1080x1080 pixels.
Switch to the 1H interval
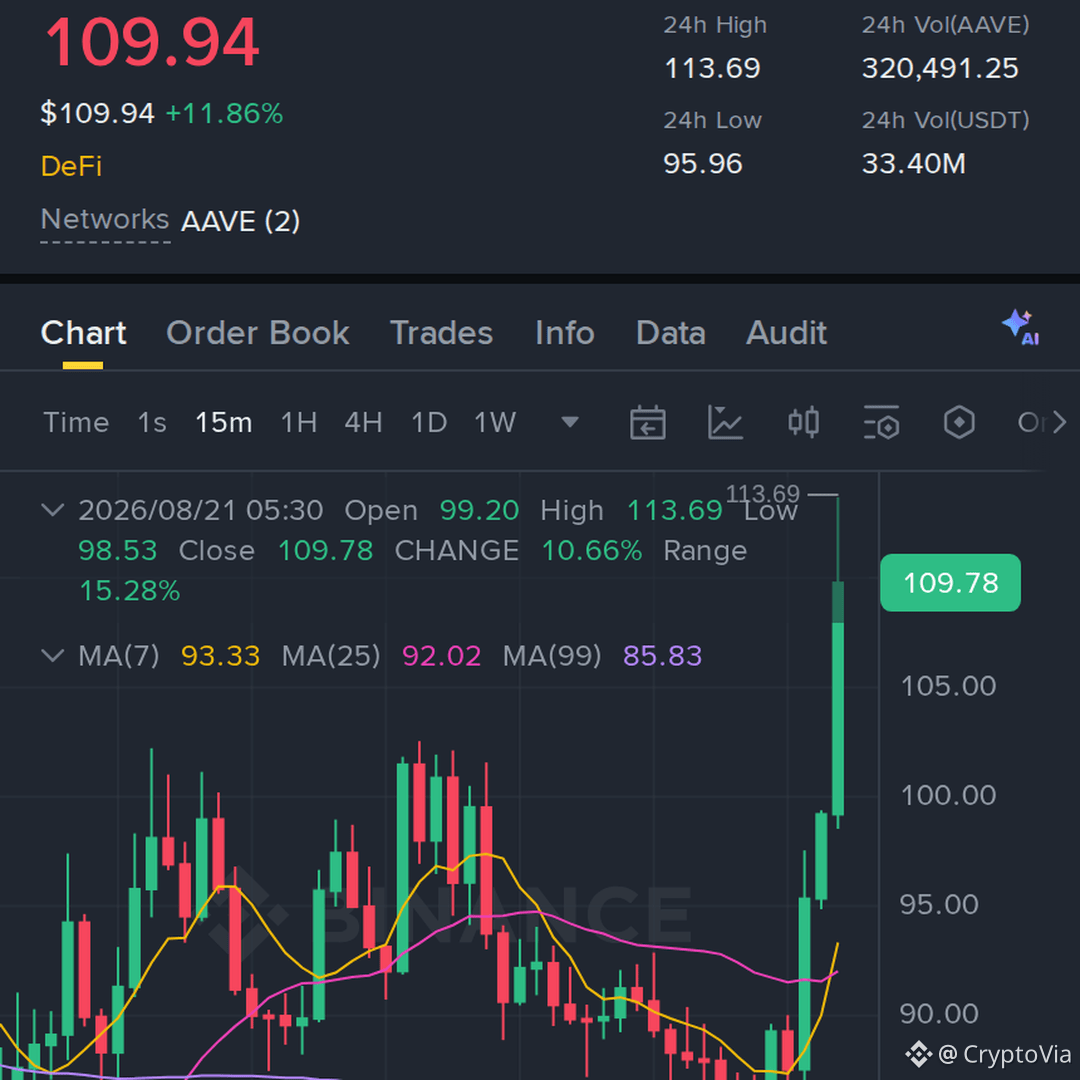coord(299,422)
